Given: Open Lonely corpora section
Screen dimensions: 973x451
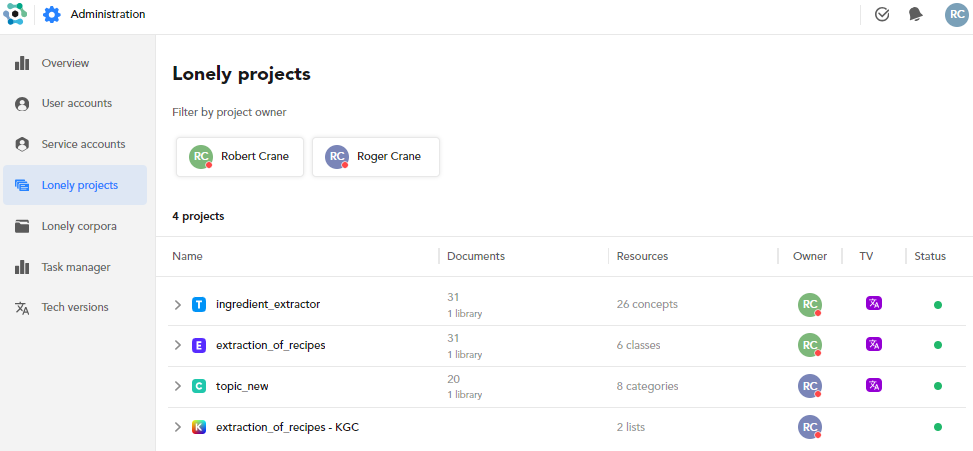Looking at the screenshot, I should point(79,226).
